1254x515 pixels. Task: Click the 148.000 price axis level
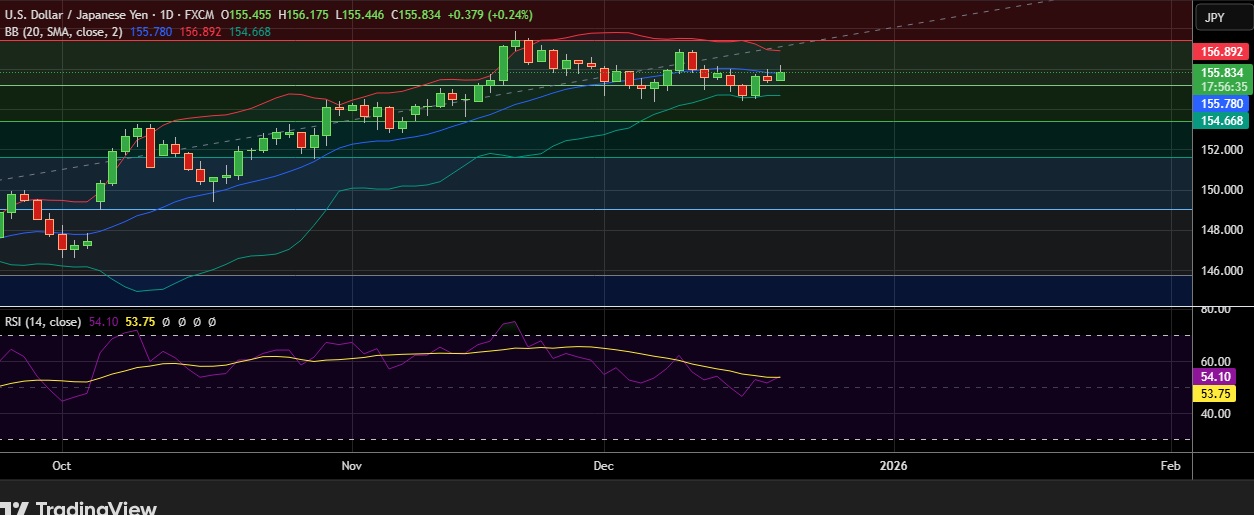click(1221, 230)
